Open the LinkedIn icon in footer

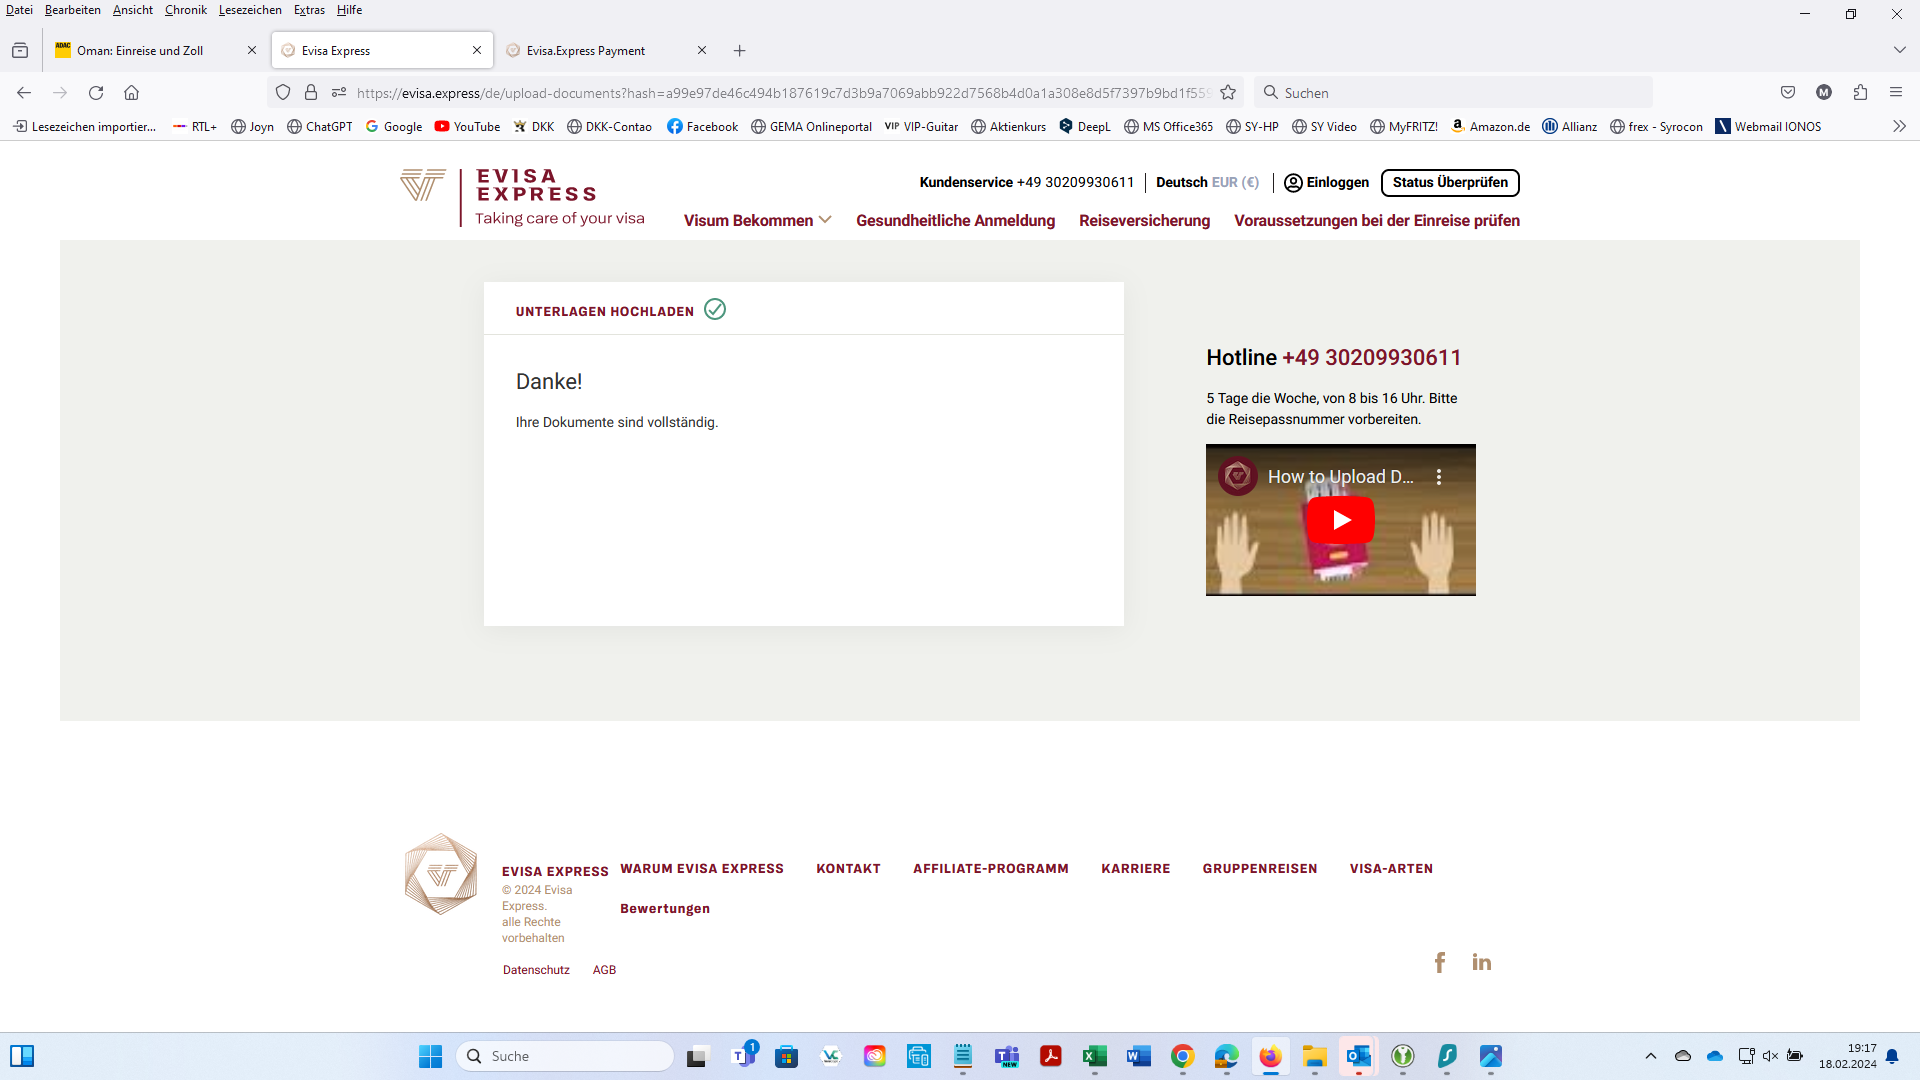coord(1481,962)
